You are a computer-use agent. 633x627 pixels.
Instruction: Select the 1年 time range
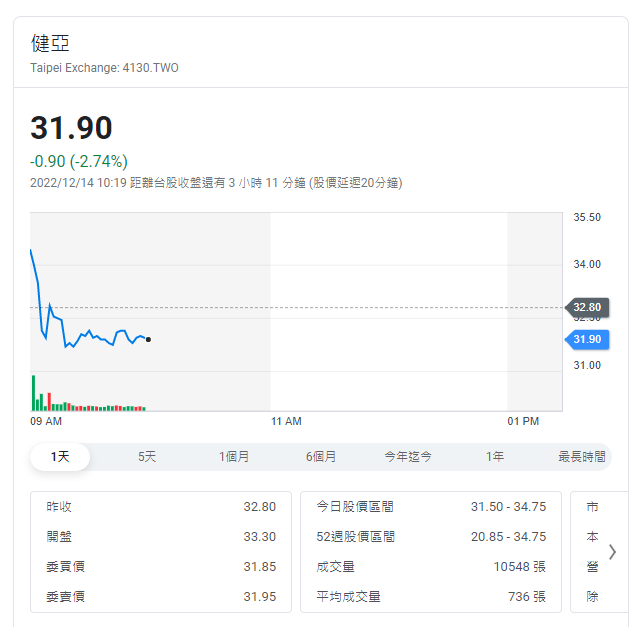pyautogui.click(x=495, y=457)
